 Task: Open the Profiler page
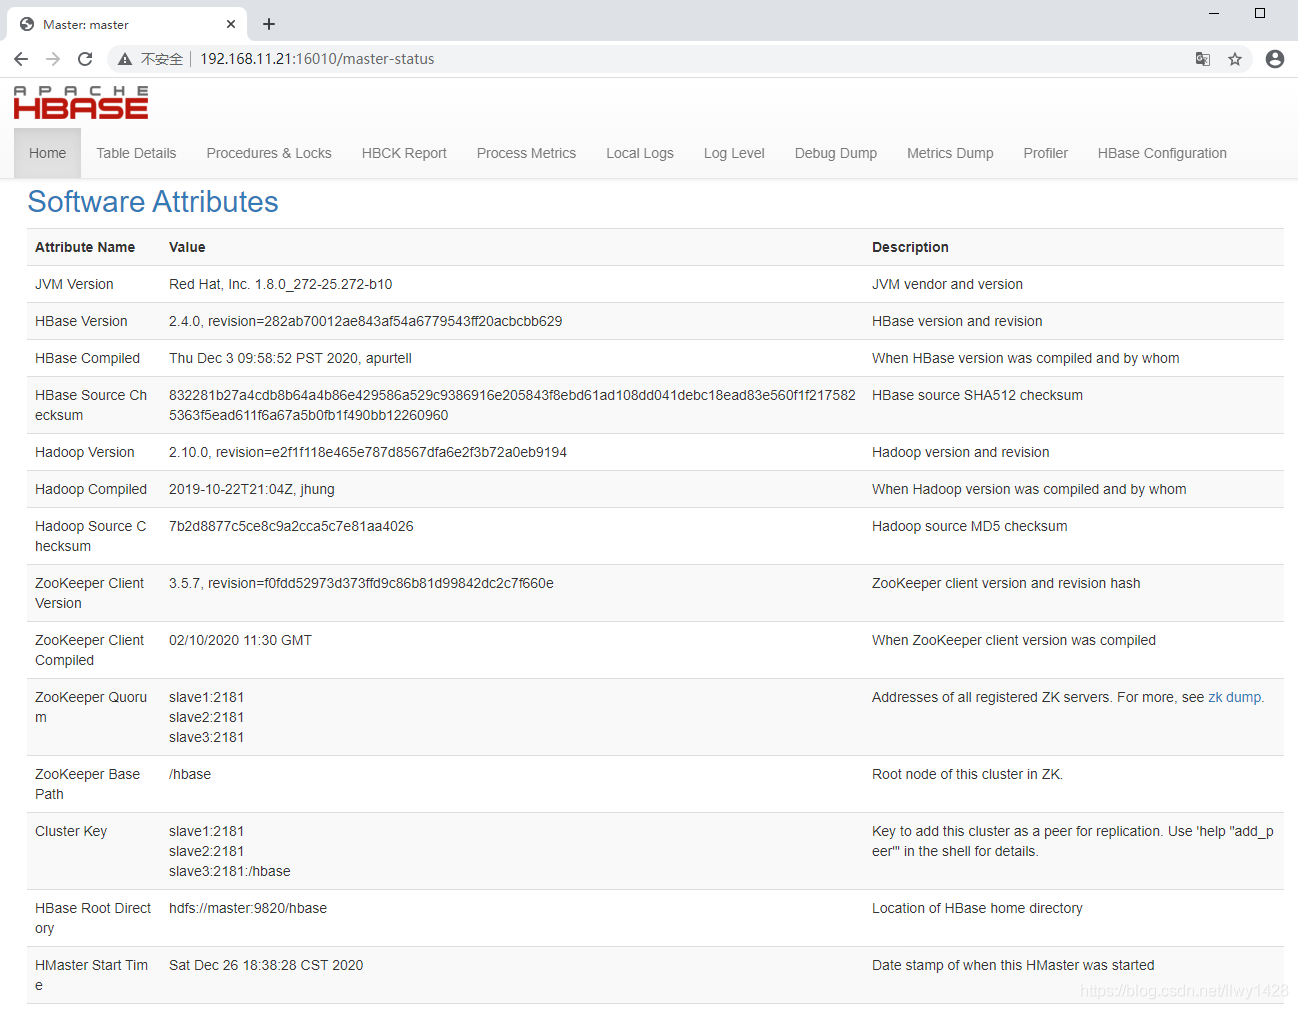point(1045,153)
